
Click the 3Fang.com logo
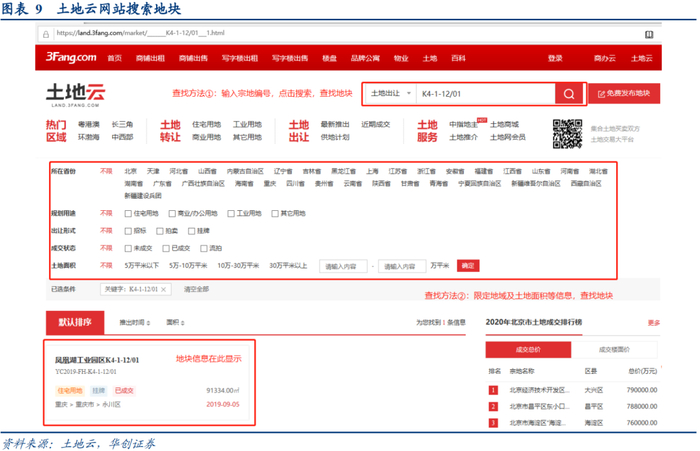coord(71,58)
